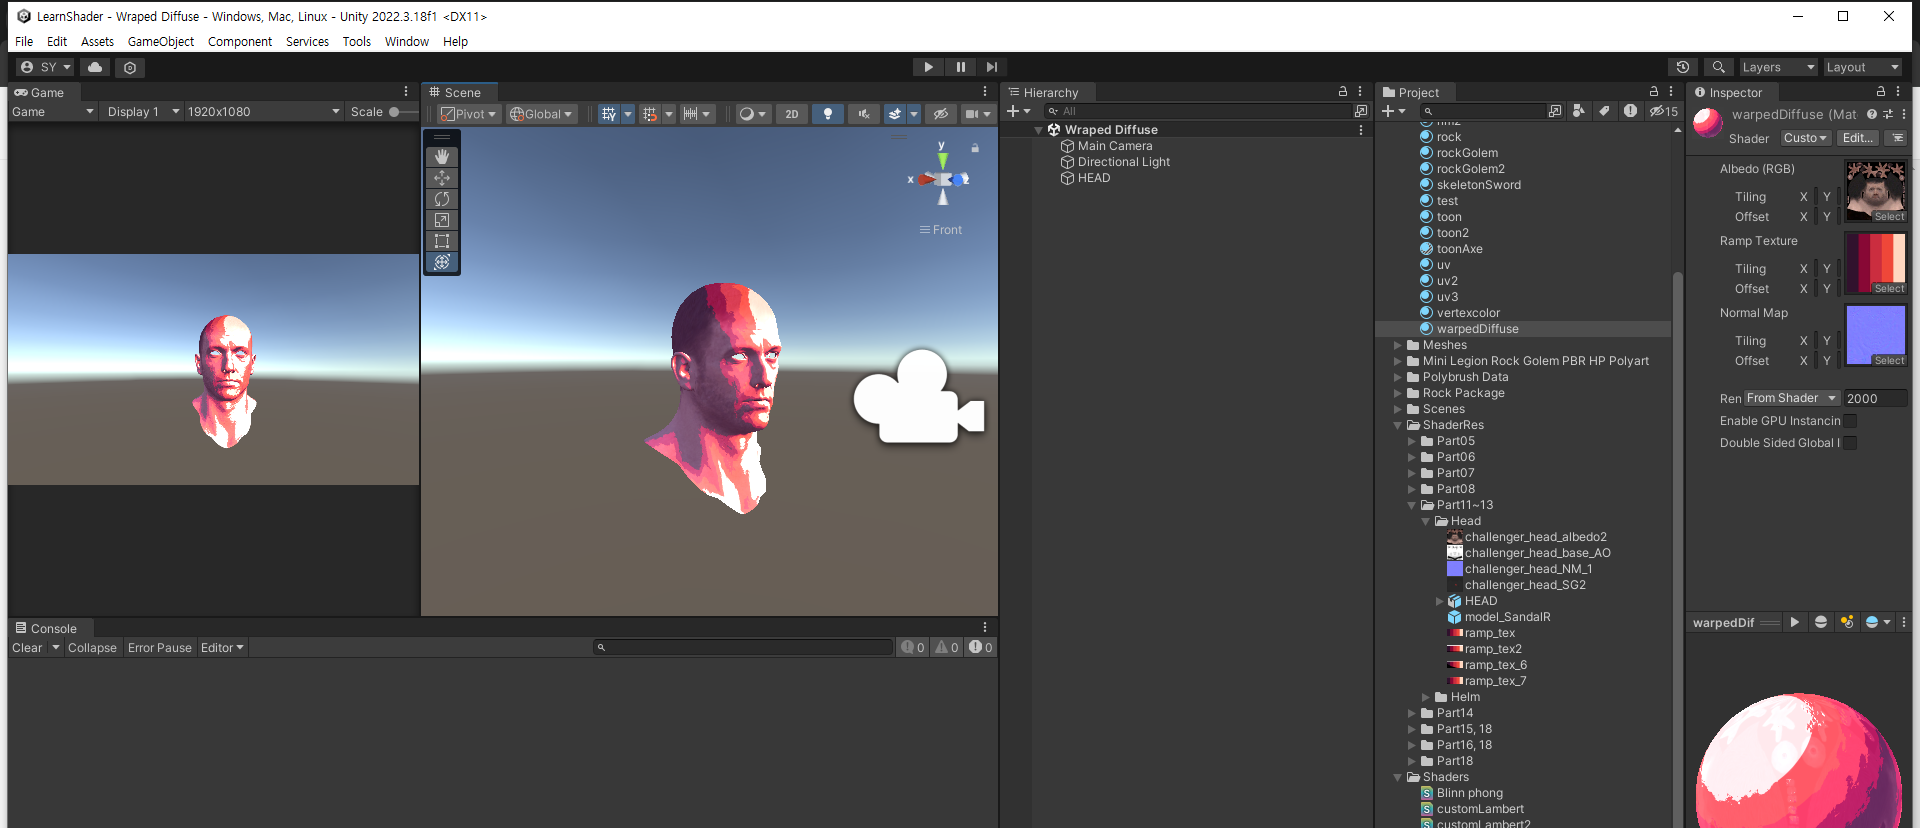
Task: Toggle the Project hidden packages count icon
Action: 1664,111
